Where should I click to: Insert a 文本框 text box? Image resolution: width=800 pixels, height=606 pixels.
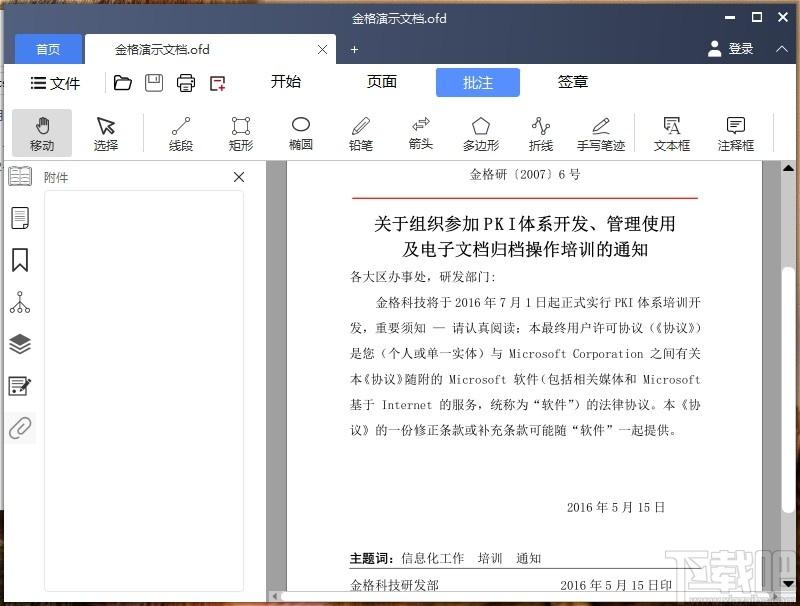[671, 133]
